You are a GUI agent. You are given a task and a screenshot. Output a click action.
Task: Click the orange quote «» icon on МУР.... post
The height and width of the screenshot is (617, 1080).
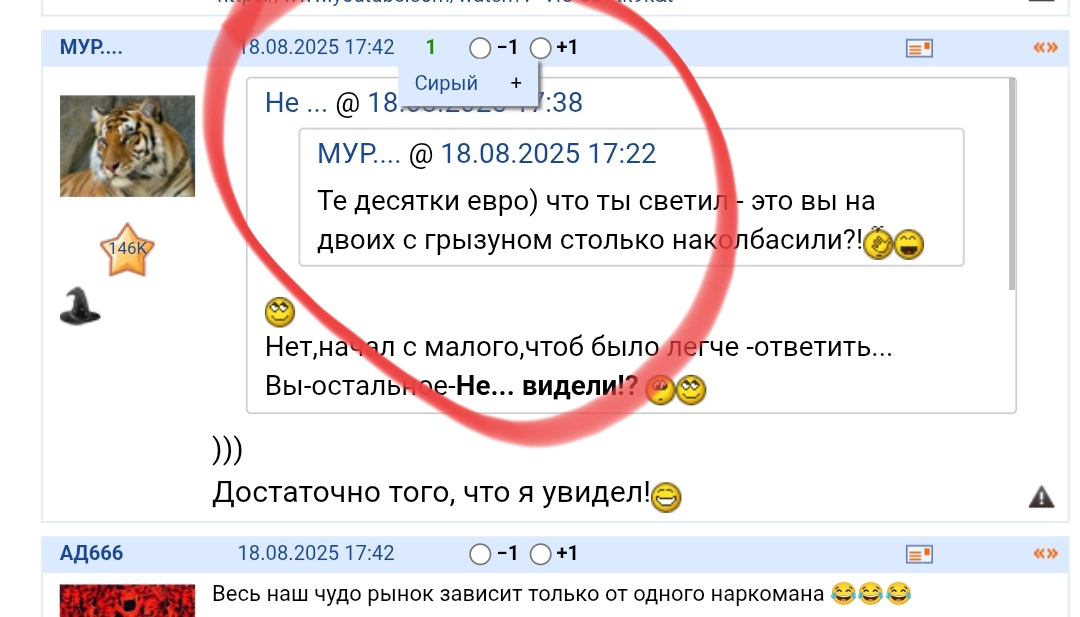click(x=1046, y=48)
